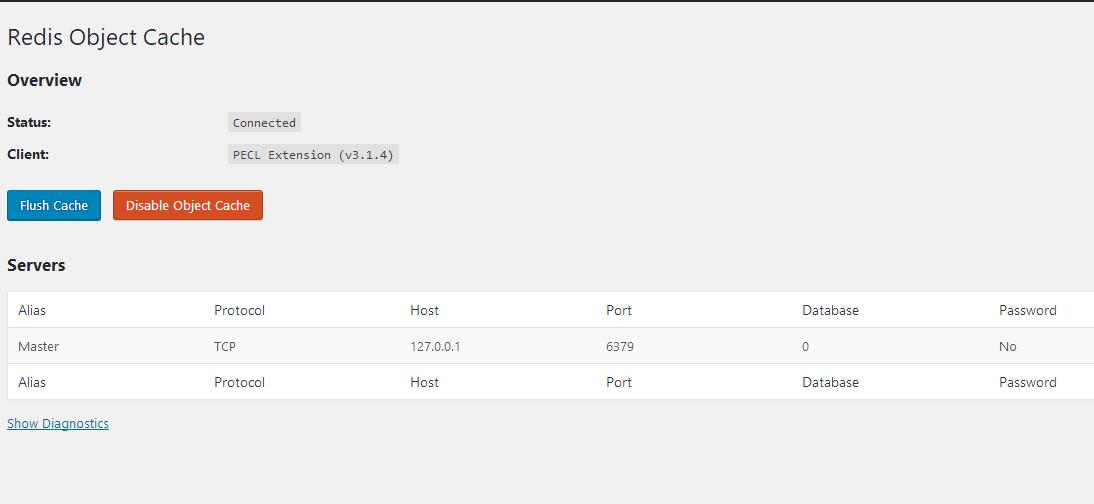Click the Protocol column header at table top

pos(239,310)
